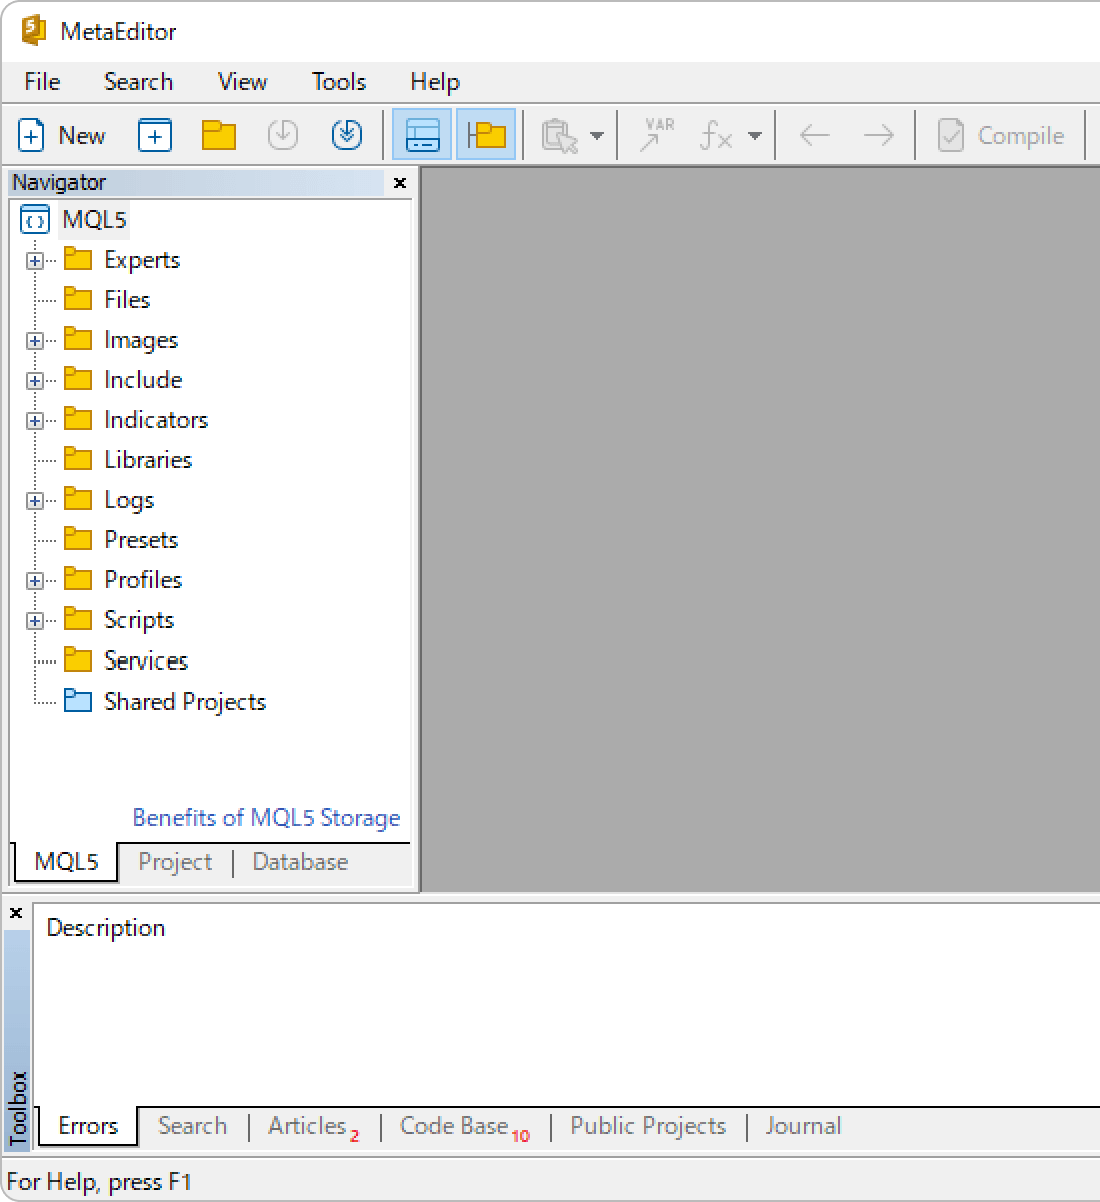Select the Libraries tree label

pos(148,459)
